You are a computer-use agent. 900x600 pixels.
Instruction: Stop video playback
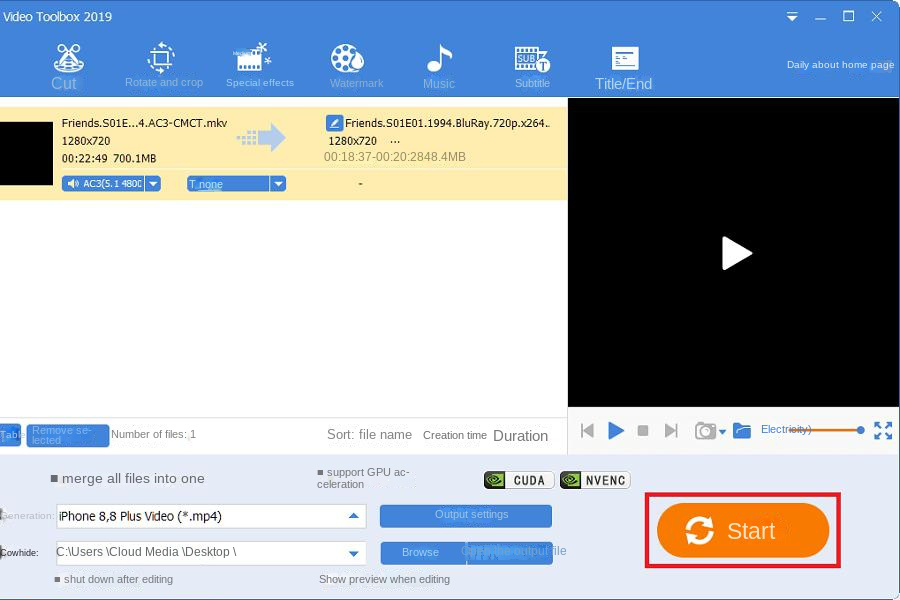coord(643,430)
